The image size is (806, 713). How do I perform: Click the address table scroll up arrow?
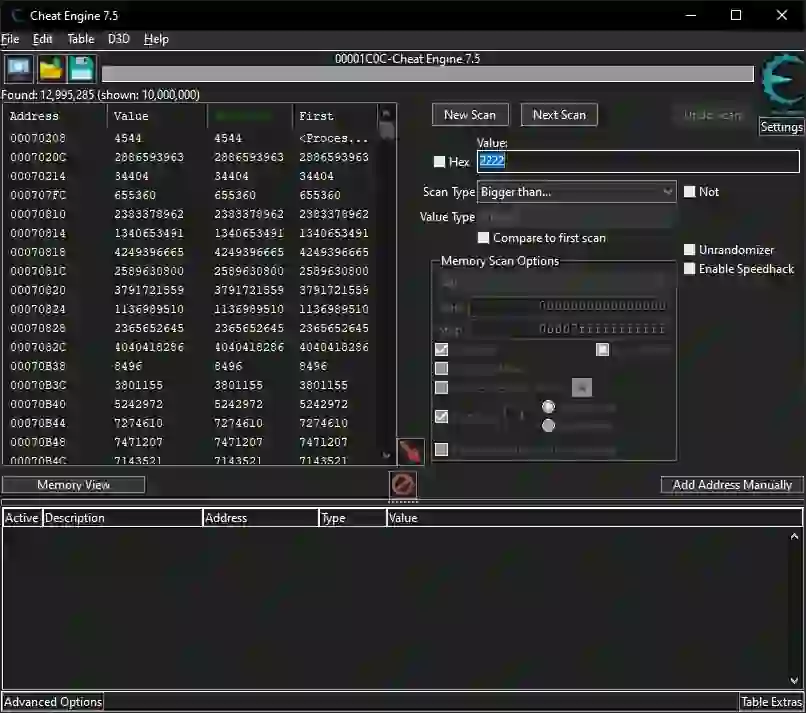[x=794, y=536]
